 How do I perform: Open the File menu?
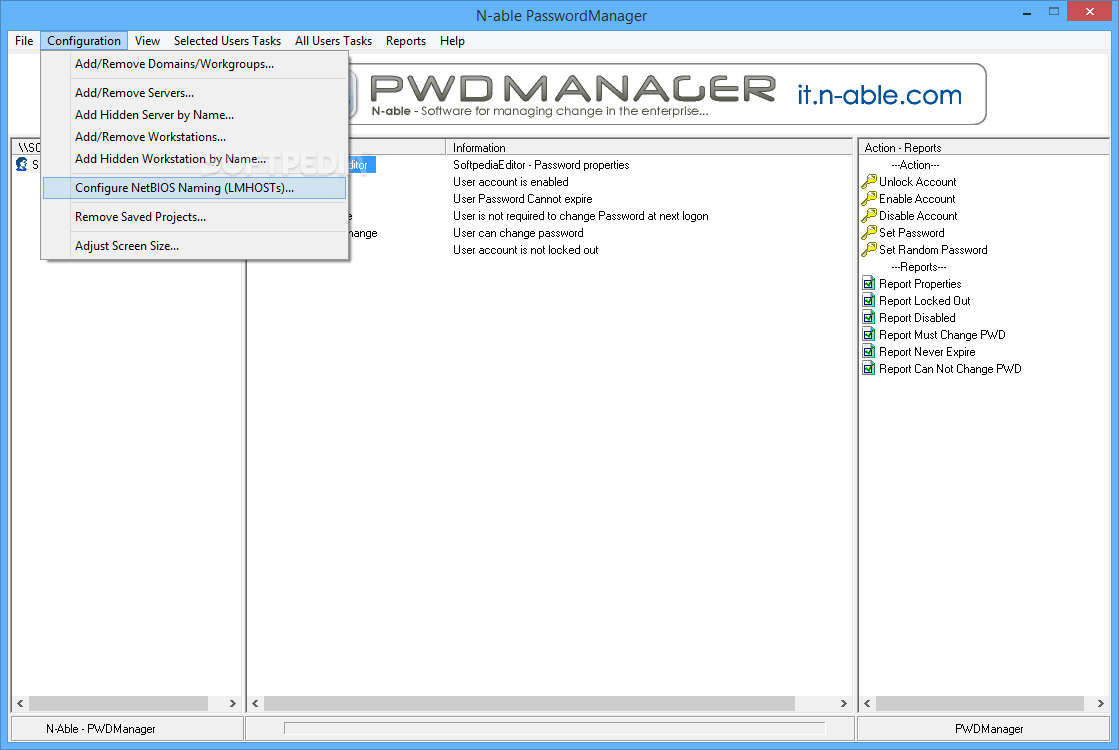(24, 41)
